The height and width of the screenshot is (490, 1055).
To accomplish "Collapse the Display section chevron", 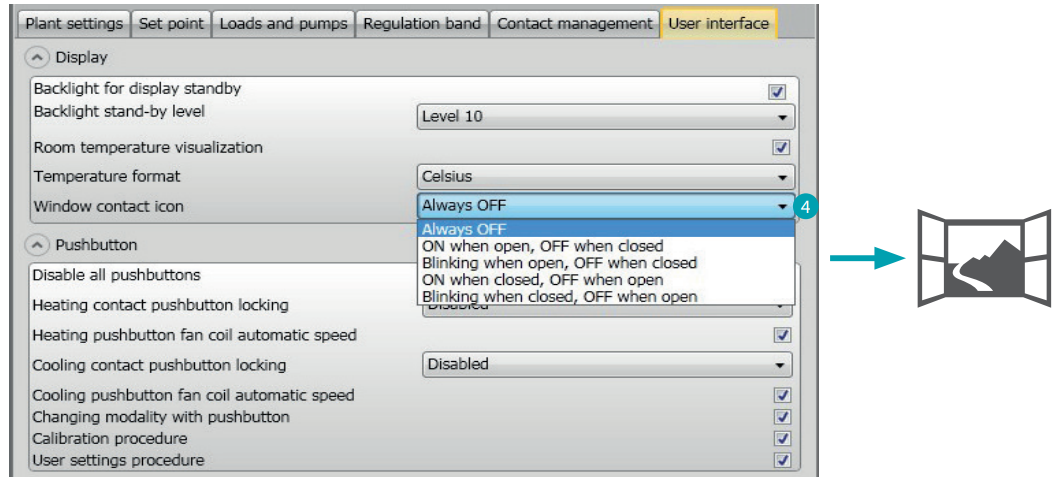I will (36, 58).
